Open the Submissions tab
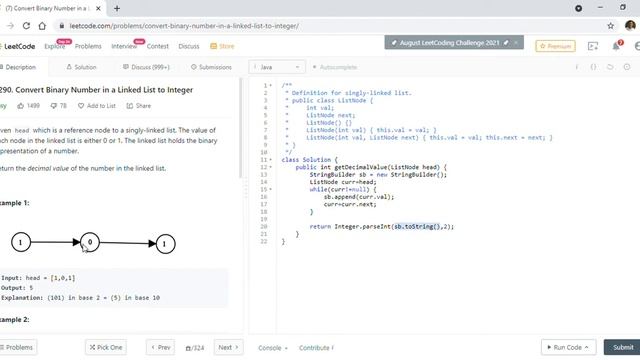The image size is (640, 360). [x=211, y=67]
